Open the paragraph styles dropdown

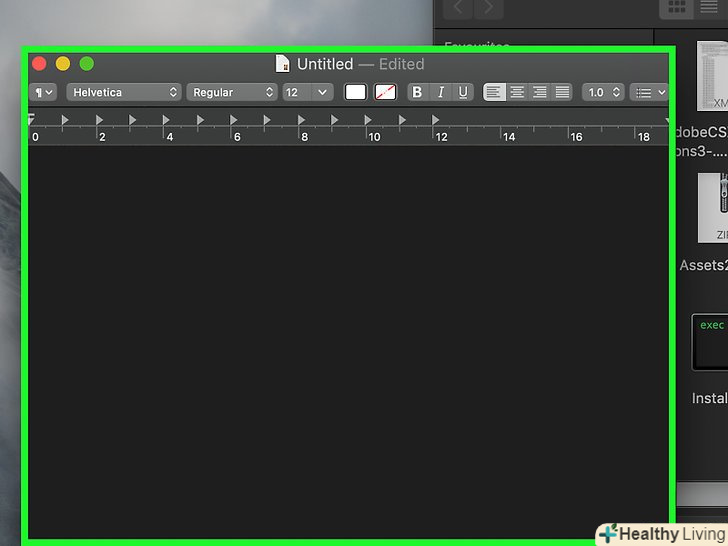[44, 92]
